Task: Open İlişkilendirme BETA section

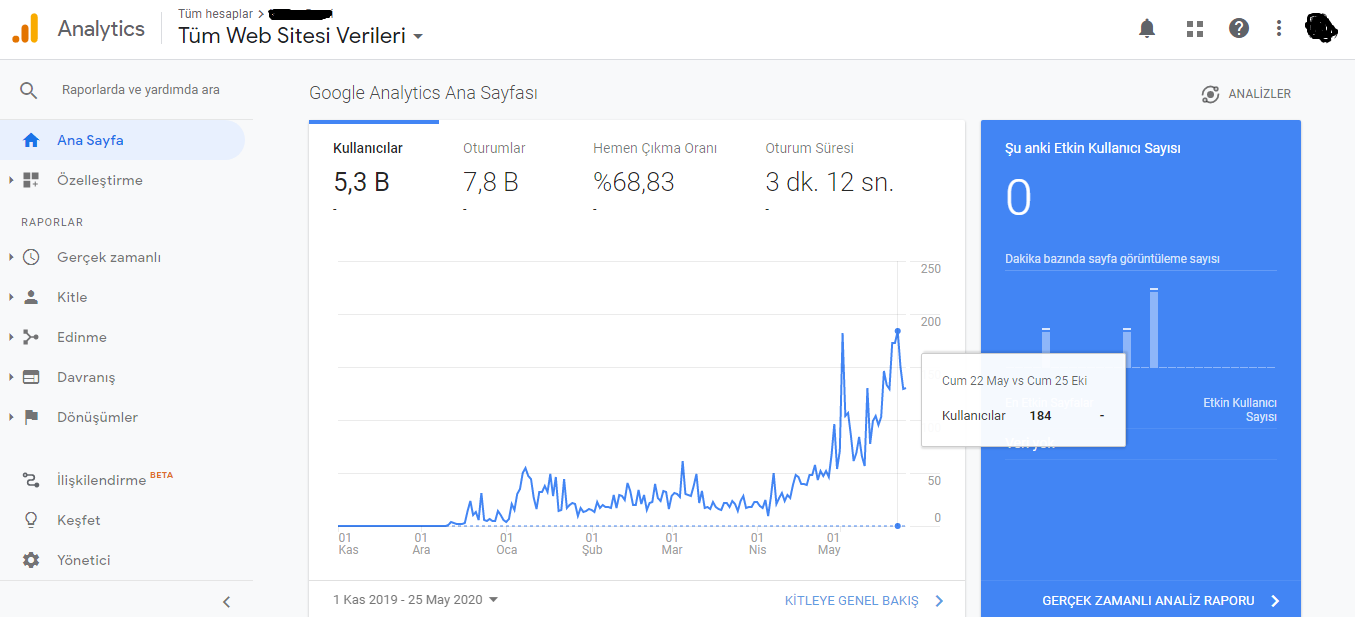Action: coord(115,480)
